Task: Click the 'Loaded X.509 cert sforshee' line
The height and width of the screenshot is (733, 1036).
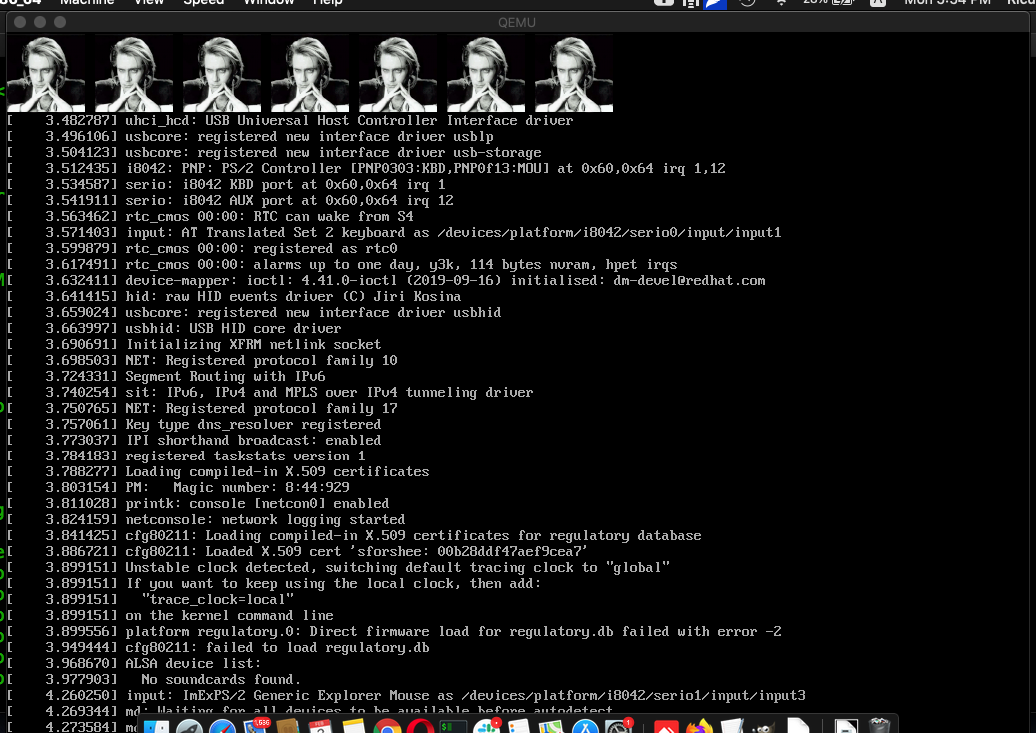Action: [x=298, y=551]
